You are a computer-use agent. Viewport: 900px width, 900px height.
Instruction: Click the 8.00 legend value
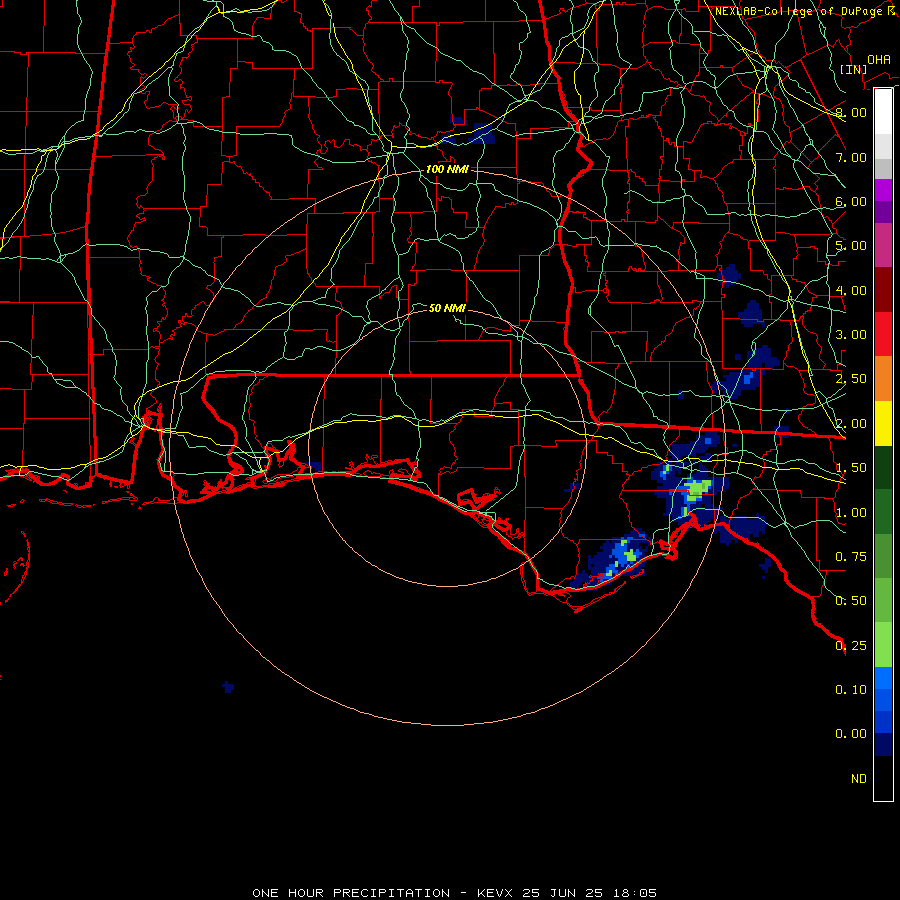point(851,112)
